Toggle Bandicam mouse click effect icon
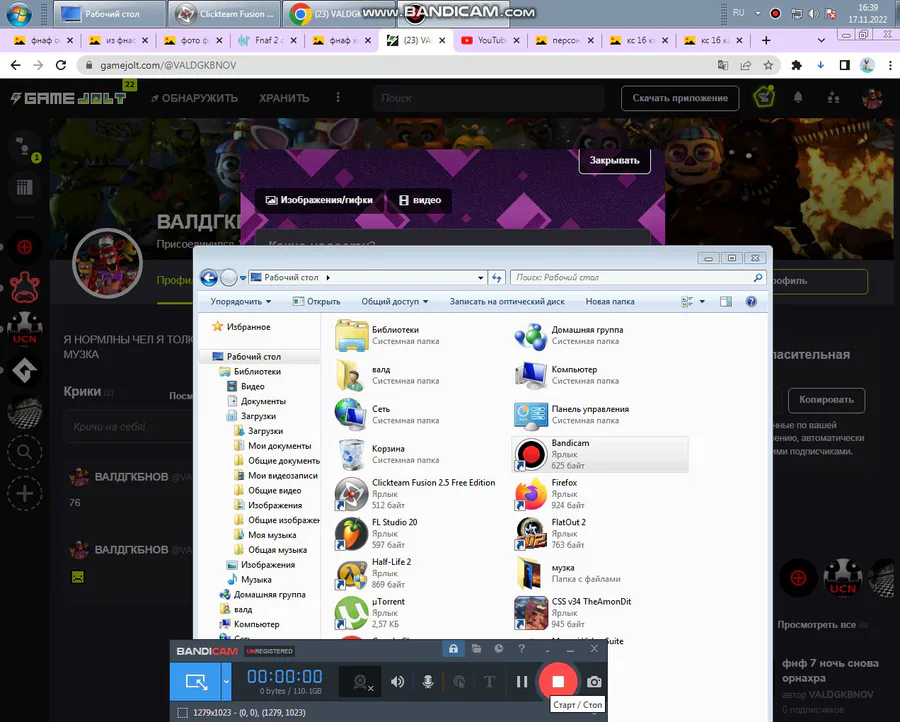 pos(459,682)
